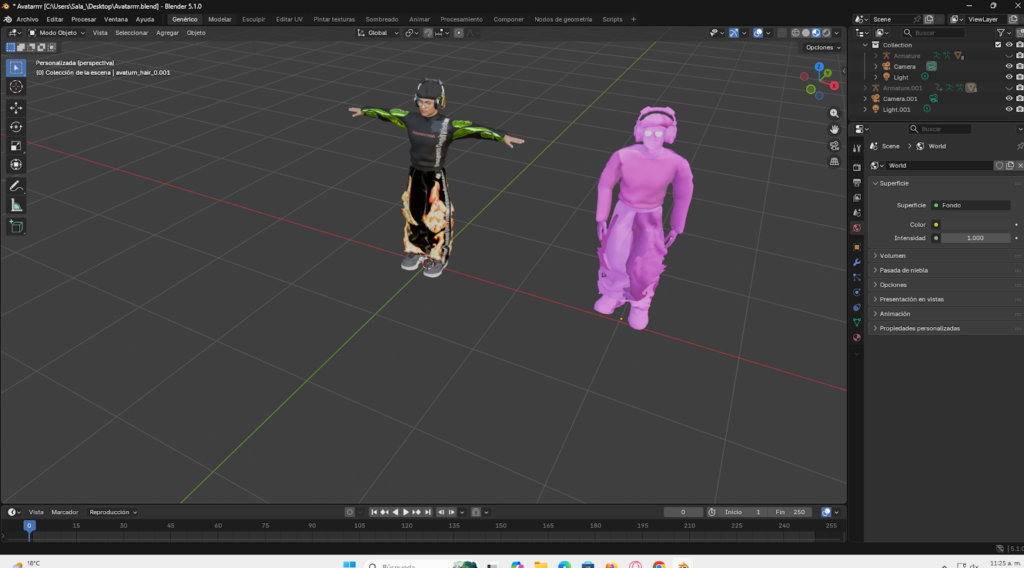Toggle viewport overlays button
Image resolution: width=1024 pixels, height=568 pixels.
pos(758,33)
